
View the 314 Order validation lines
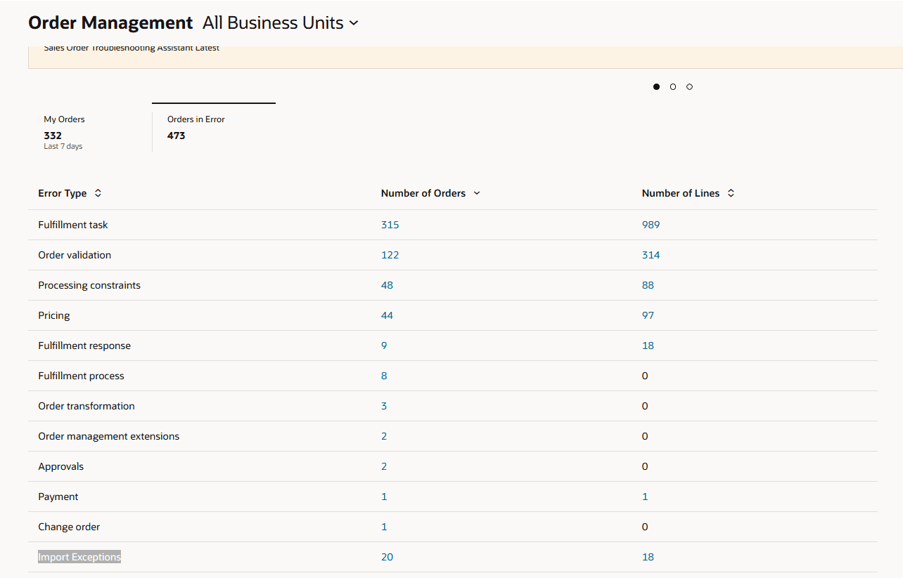click(651, 255)
